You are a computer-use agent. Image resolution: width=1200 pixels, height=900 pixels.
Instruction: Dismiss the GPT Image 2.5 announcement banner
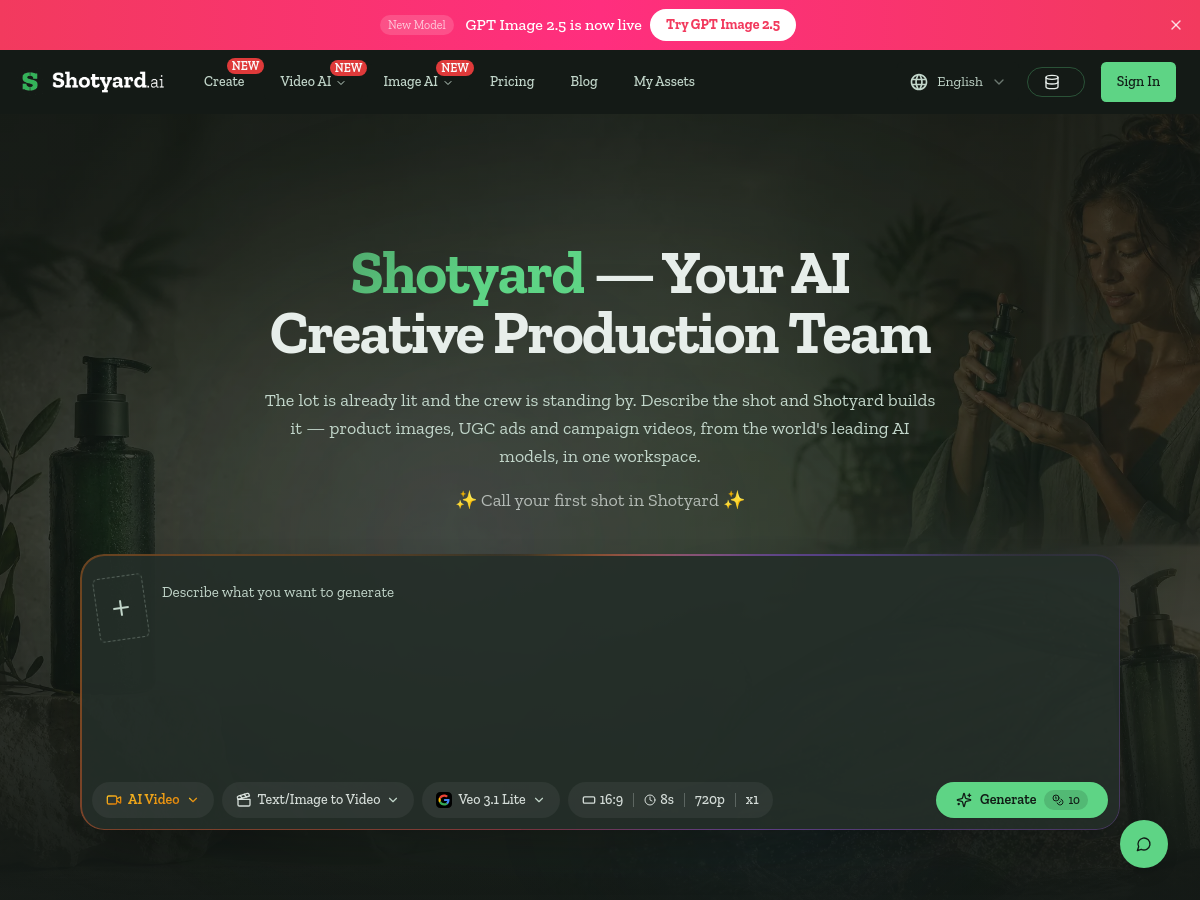1176,25
